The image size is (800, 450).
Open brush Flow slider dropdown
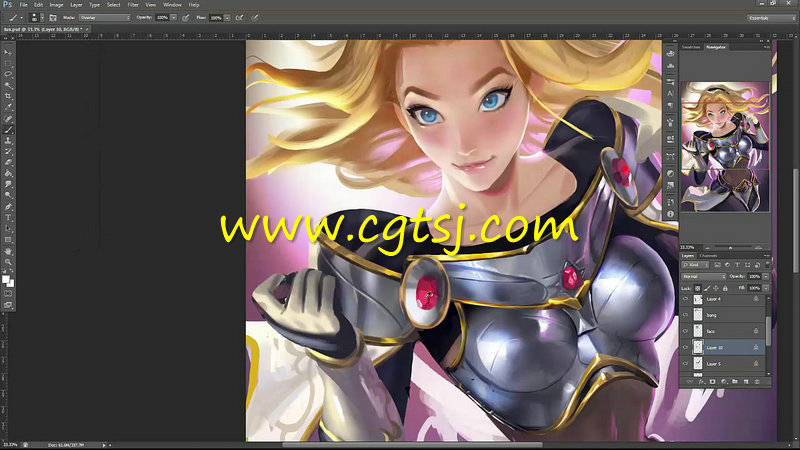(x=227, y=17)
